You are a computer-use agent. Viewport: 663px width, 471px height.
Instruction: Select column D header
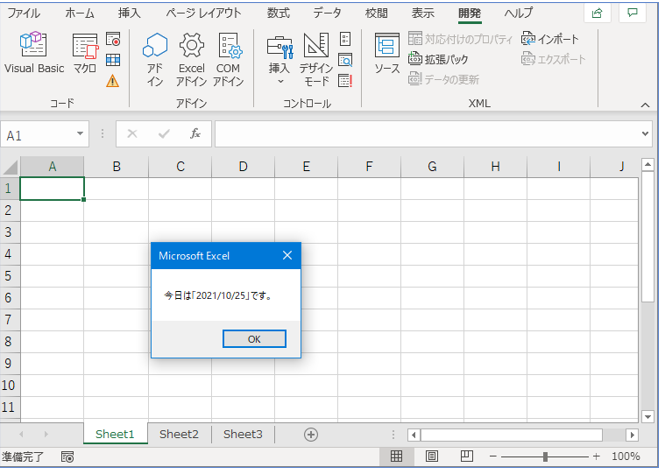point(243,167)
